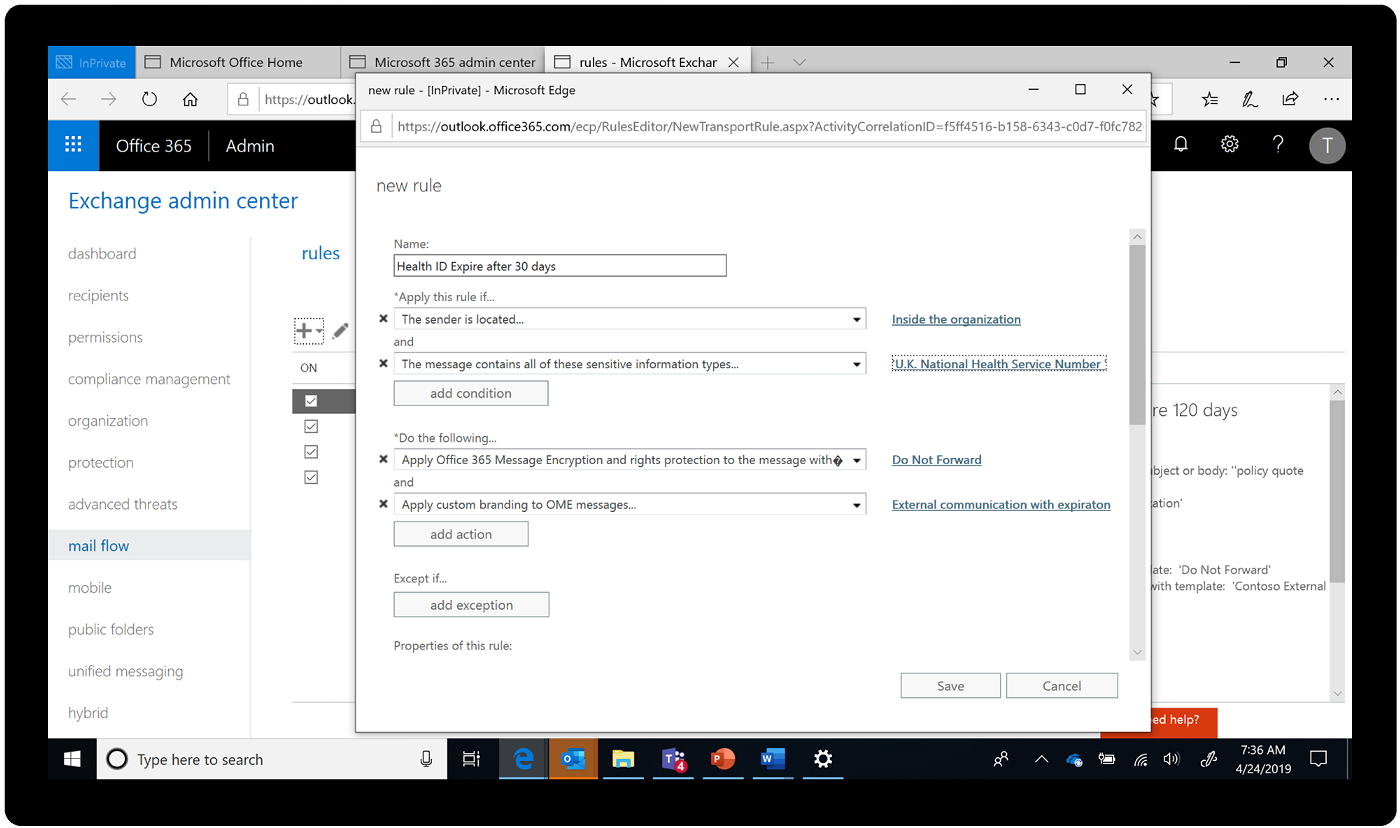Open the Office 365 app launcher
1400x828 pixels.
(73, 145)
